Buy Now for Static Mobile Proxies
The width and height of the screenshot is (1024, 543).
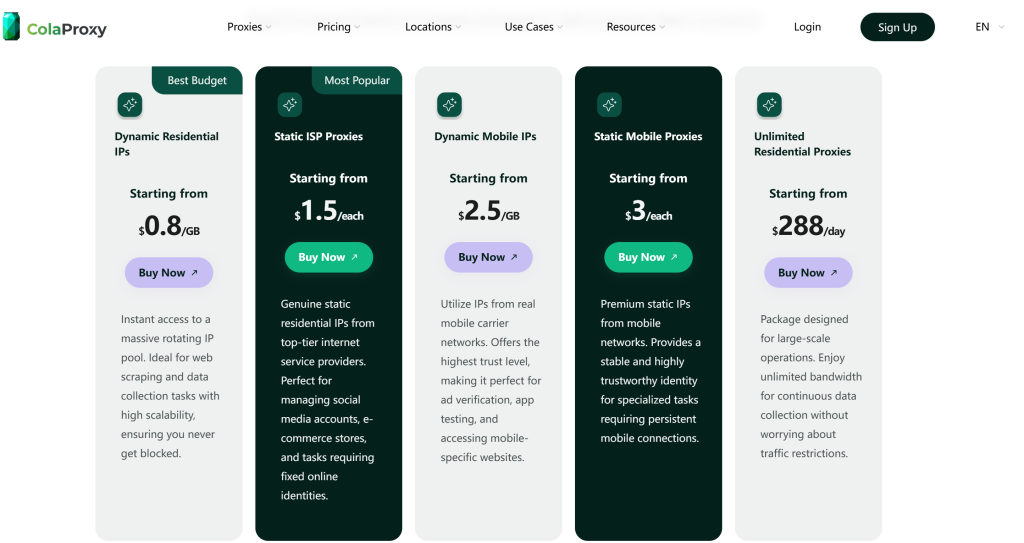click(648, 257)
